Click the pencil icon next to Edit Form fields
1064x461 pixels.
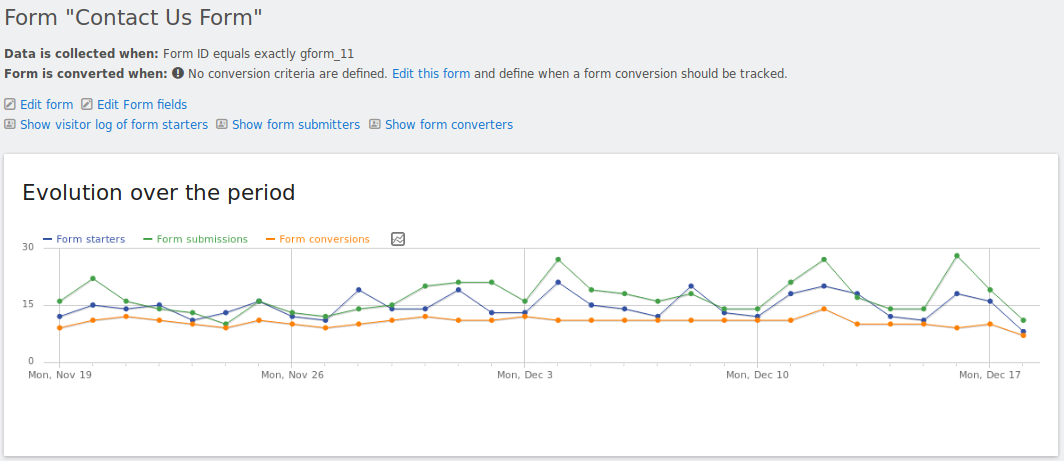tap(87, 104)
